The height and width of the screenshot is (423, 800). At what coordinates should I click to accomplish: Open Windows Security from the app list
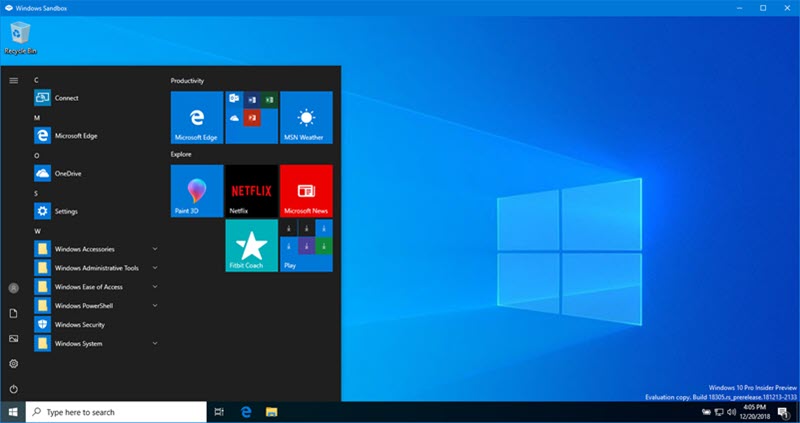click(96, 325)
